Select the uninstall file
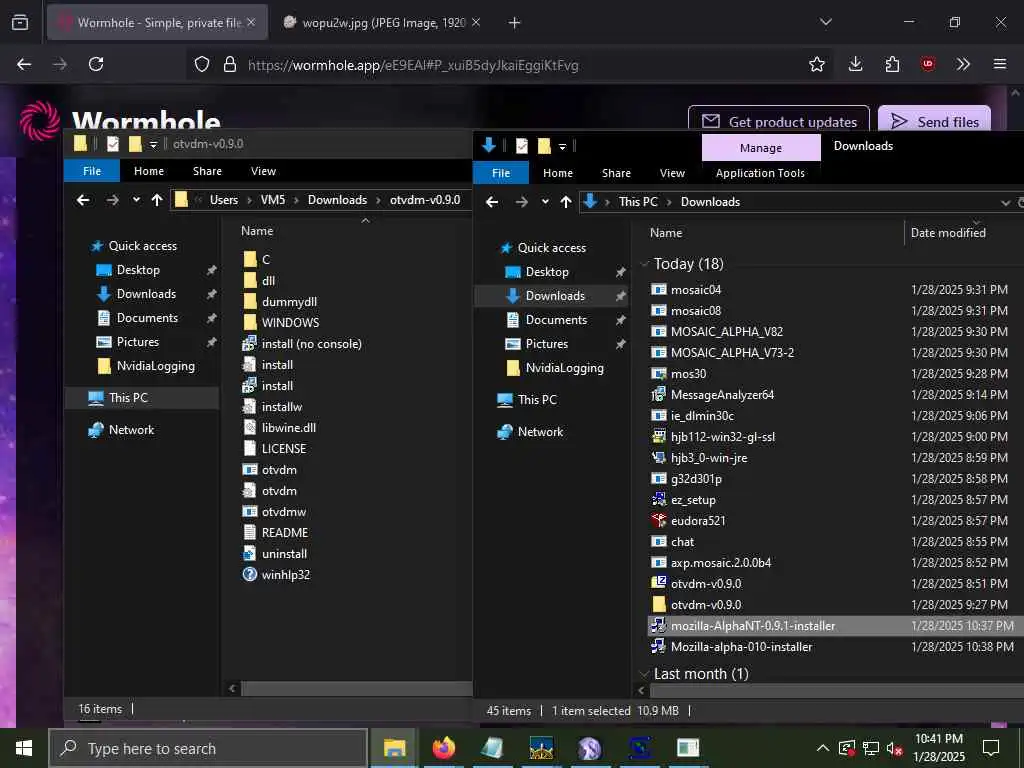This screenshot has height=768, width=1024. pos(284,554)
